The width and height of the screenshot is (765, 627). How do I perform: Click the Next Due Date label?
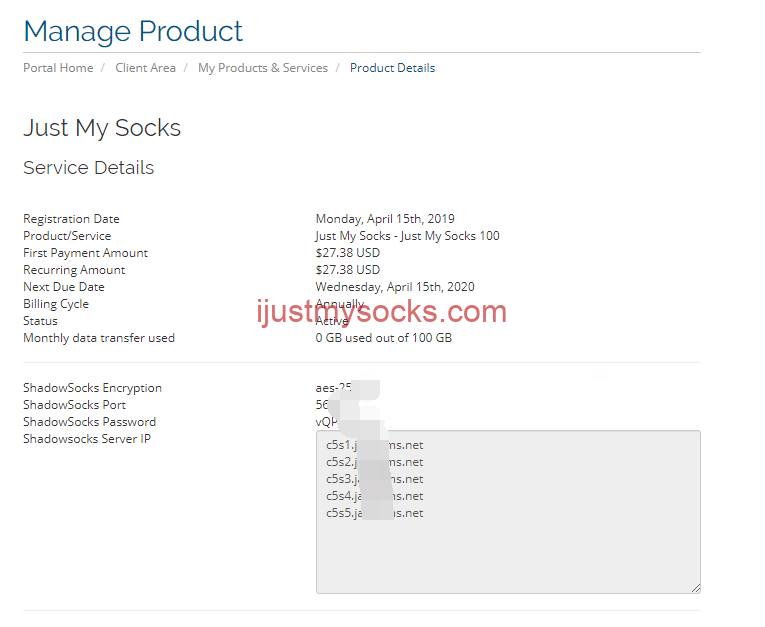pyautogui.click(x=64, y=287)
